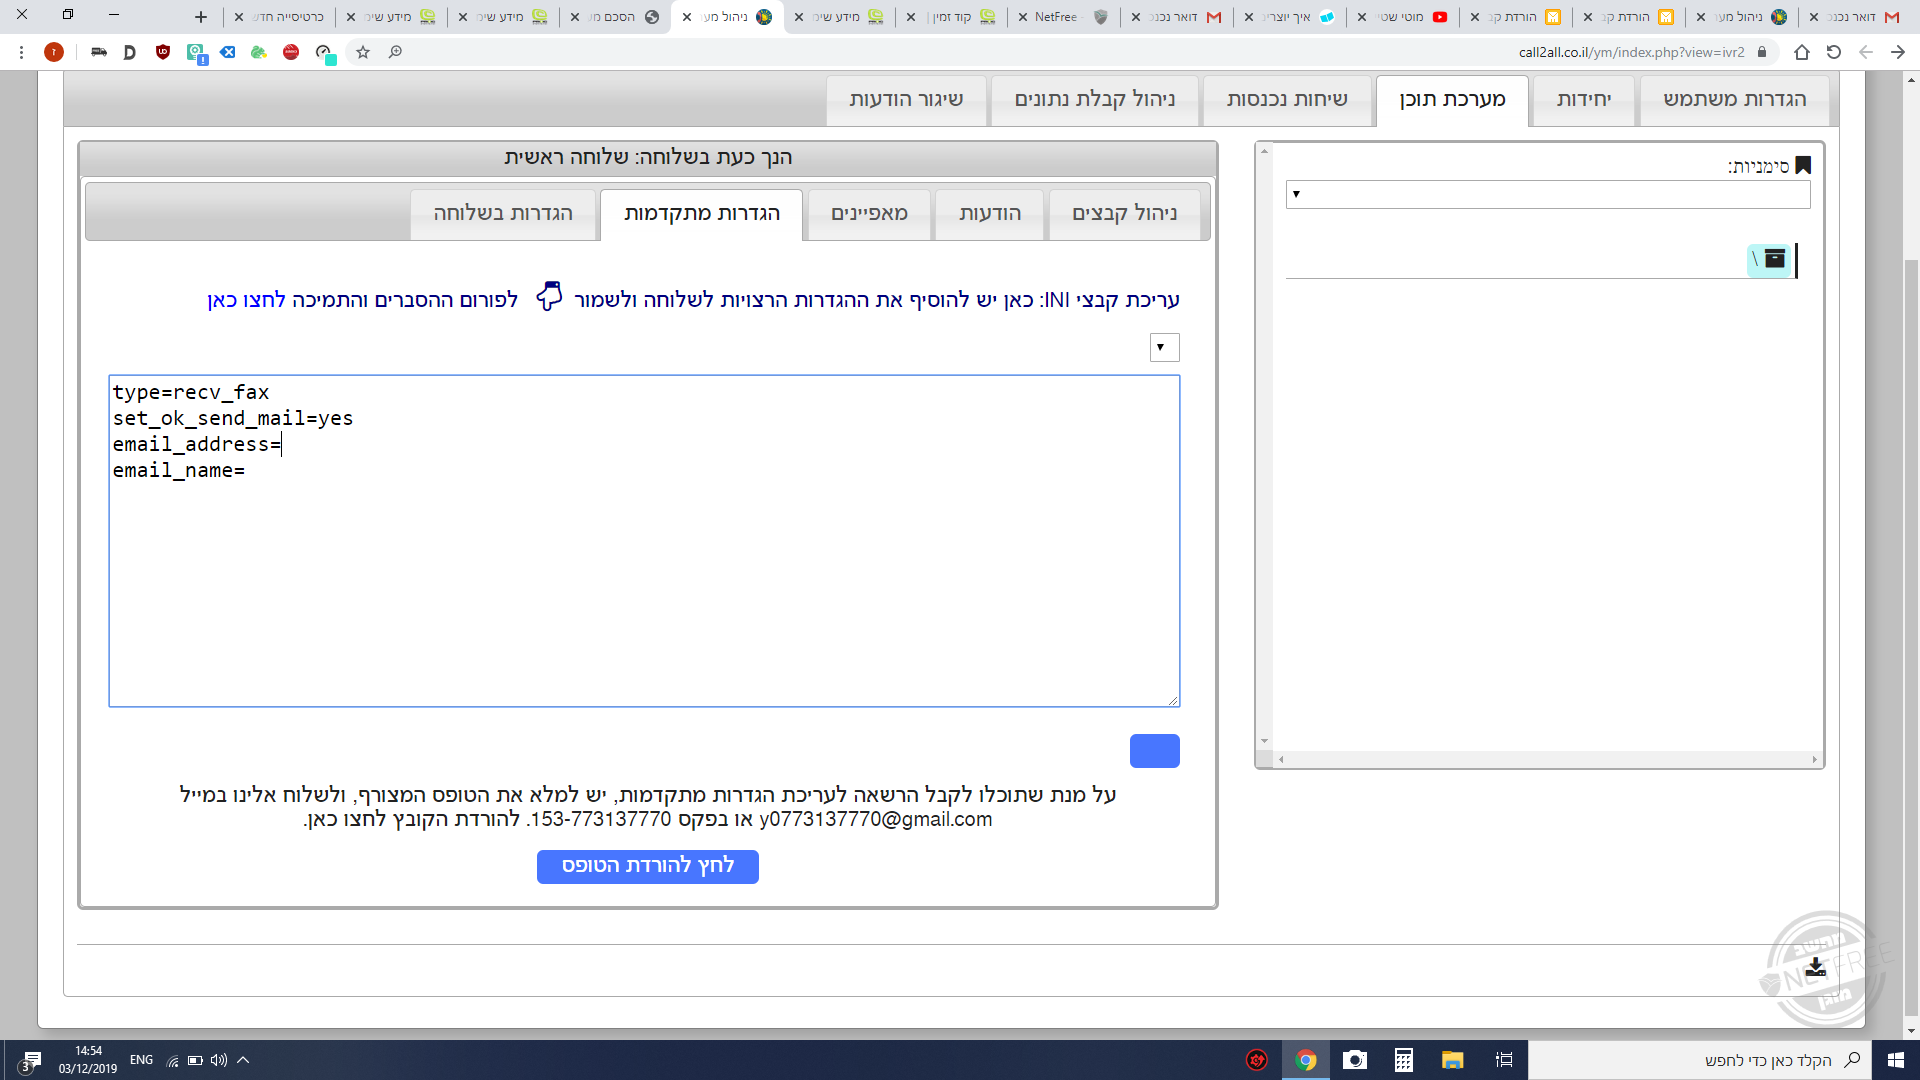Open File Explorer in taskbar
1920x1080 pixels.
(1452, 1060)
